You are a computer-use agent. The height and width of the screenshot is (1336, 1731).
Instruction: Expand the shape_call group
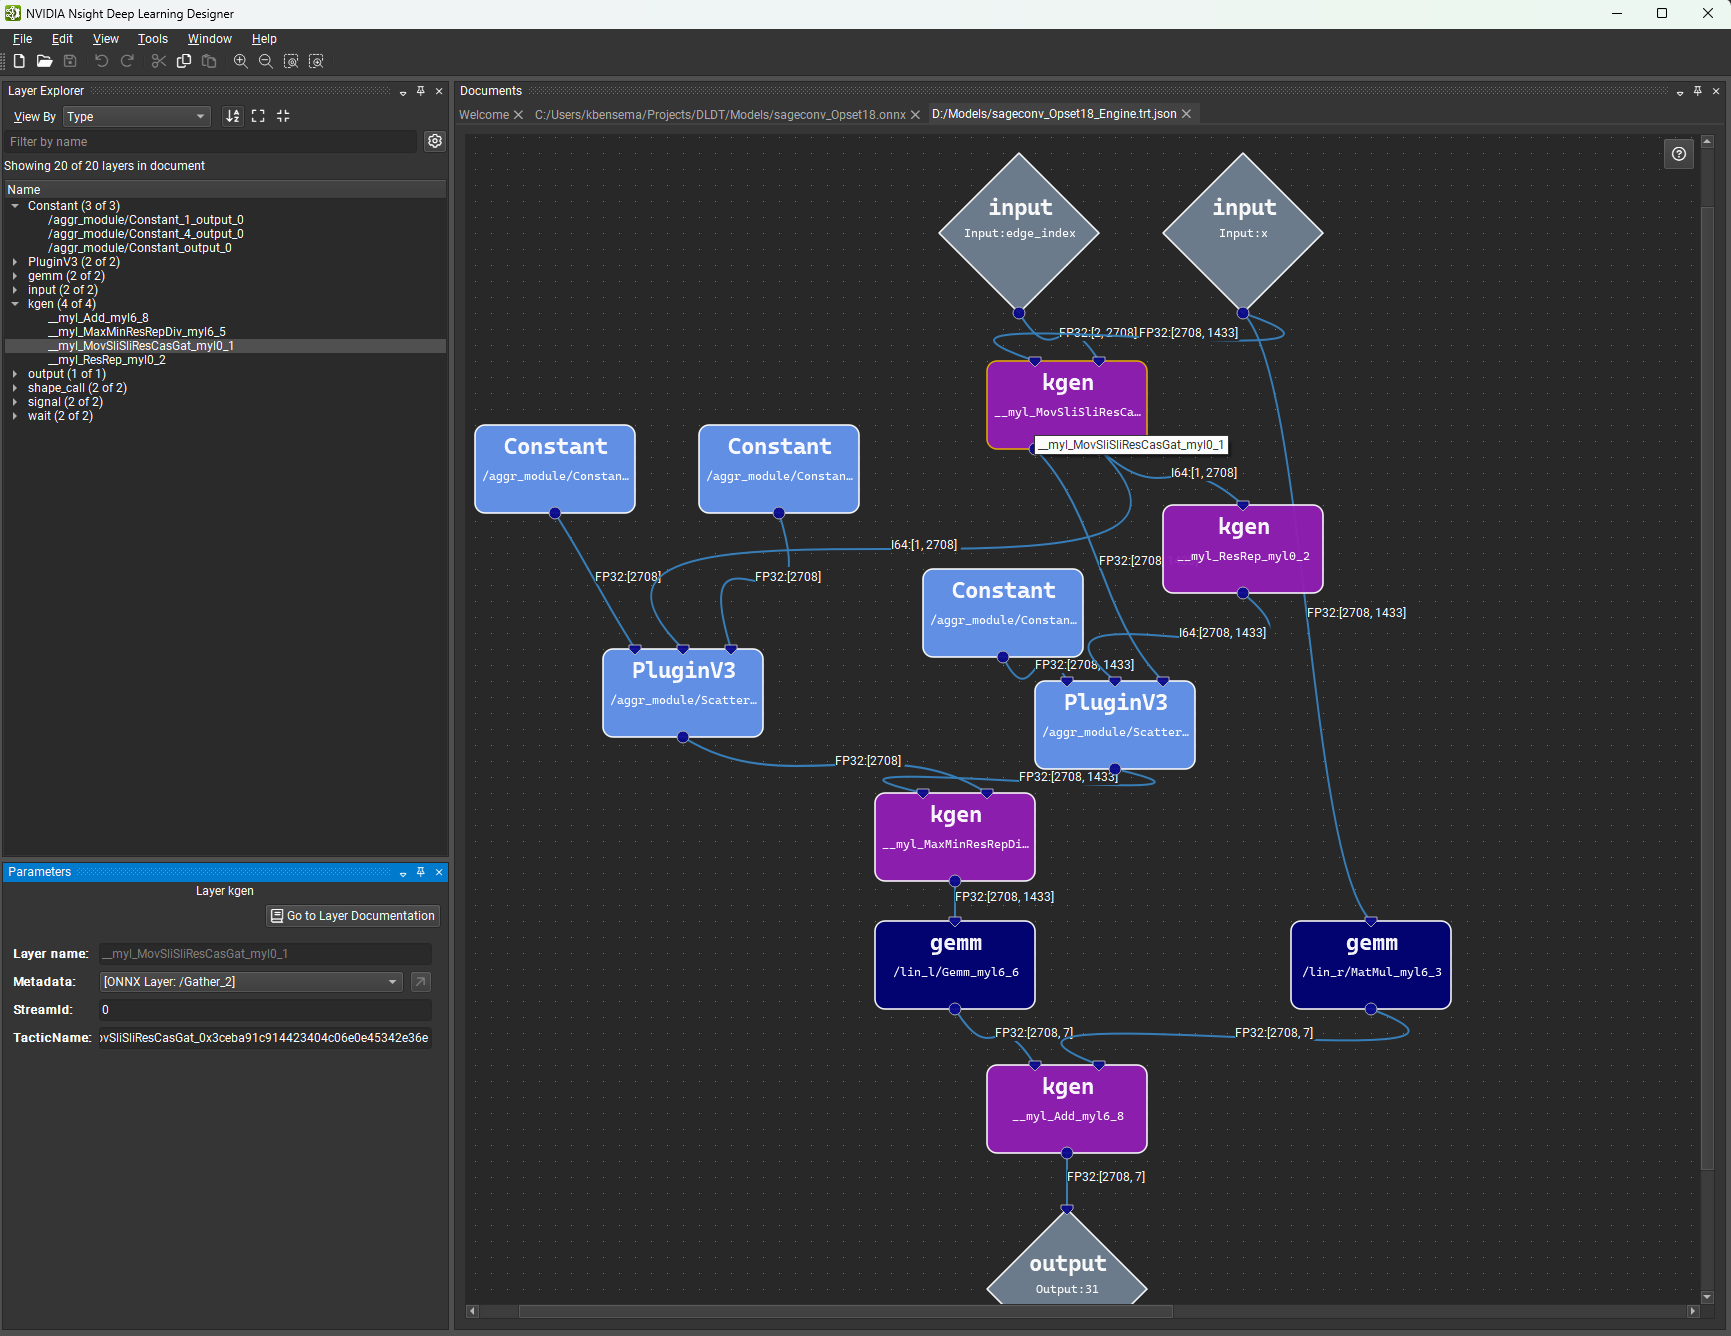coord(15,388)
